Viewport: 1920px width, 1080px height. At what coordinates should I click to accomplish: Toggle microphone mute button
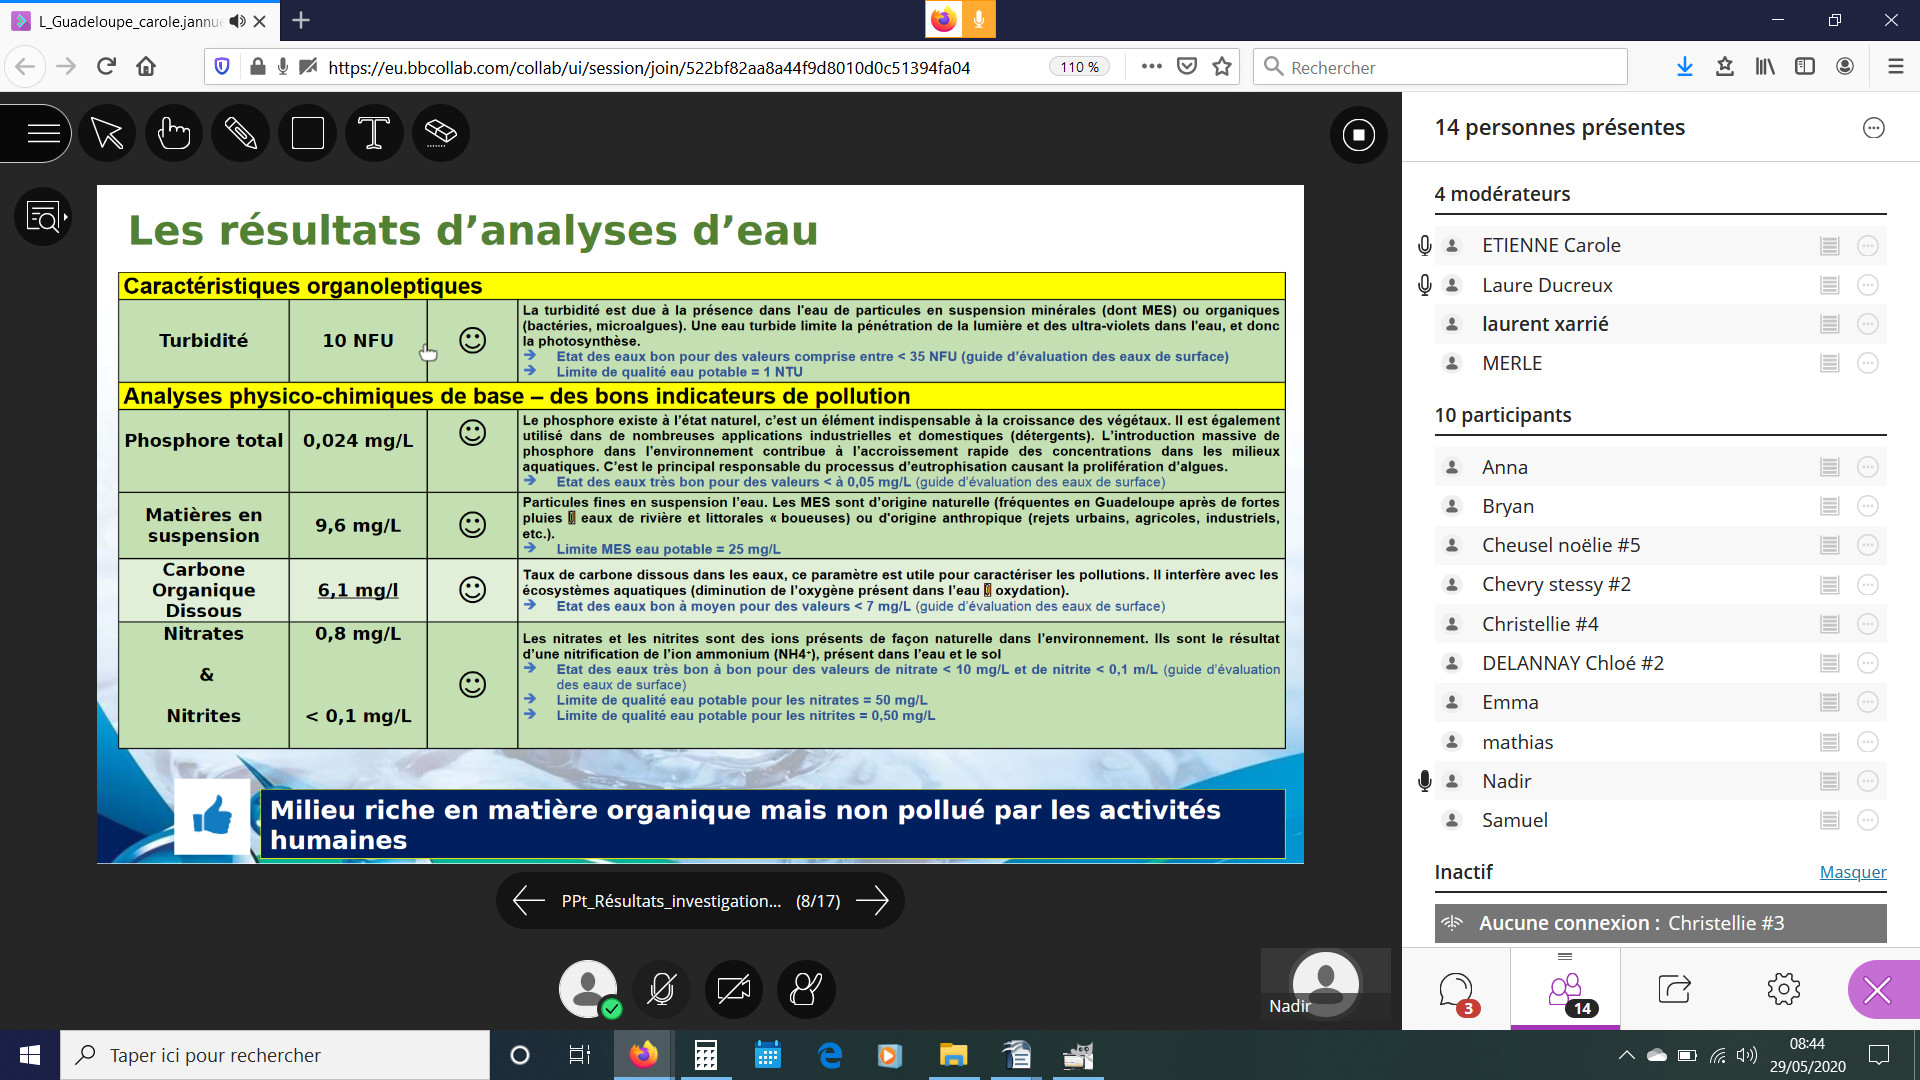pos(661,989)
